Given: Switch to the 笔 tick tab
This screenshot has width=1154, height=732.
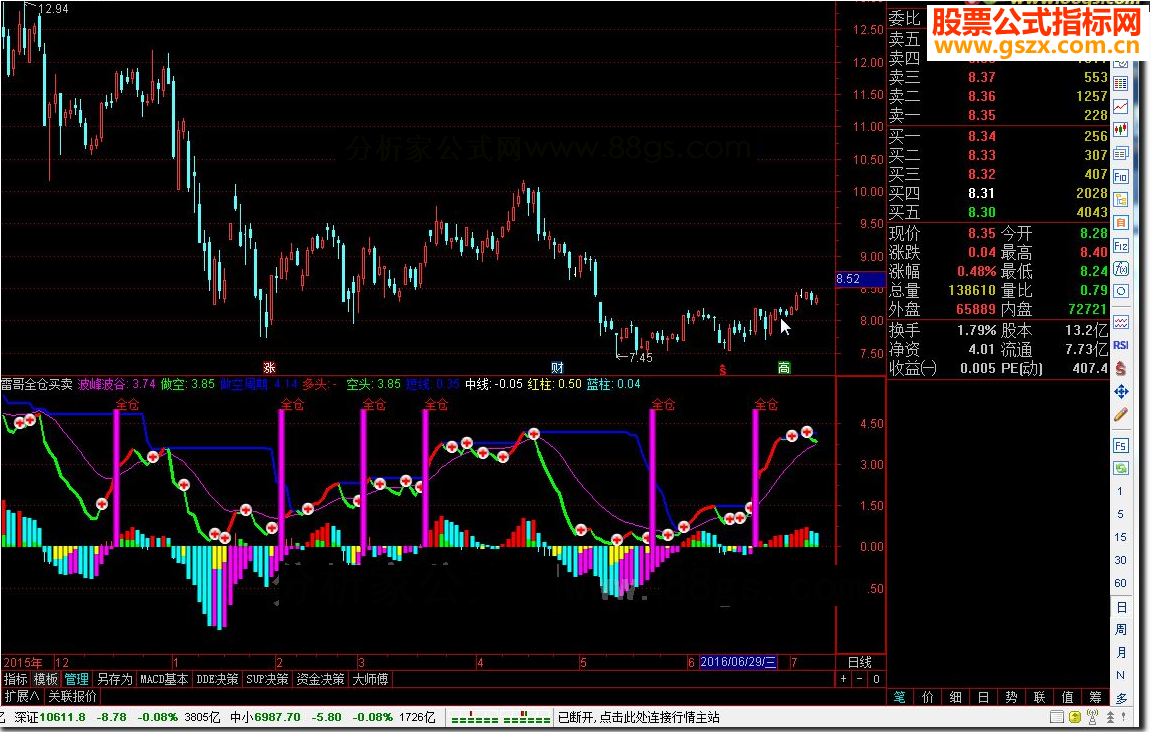Looking at the screenshot, I should tap(899, 697).
